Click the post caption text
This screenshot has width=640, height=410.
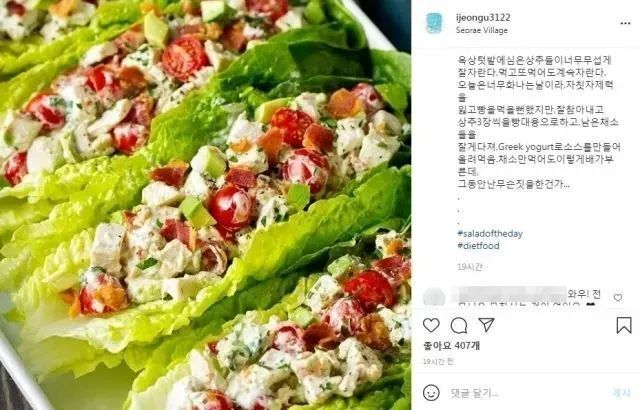(538, 122)
